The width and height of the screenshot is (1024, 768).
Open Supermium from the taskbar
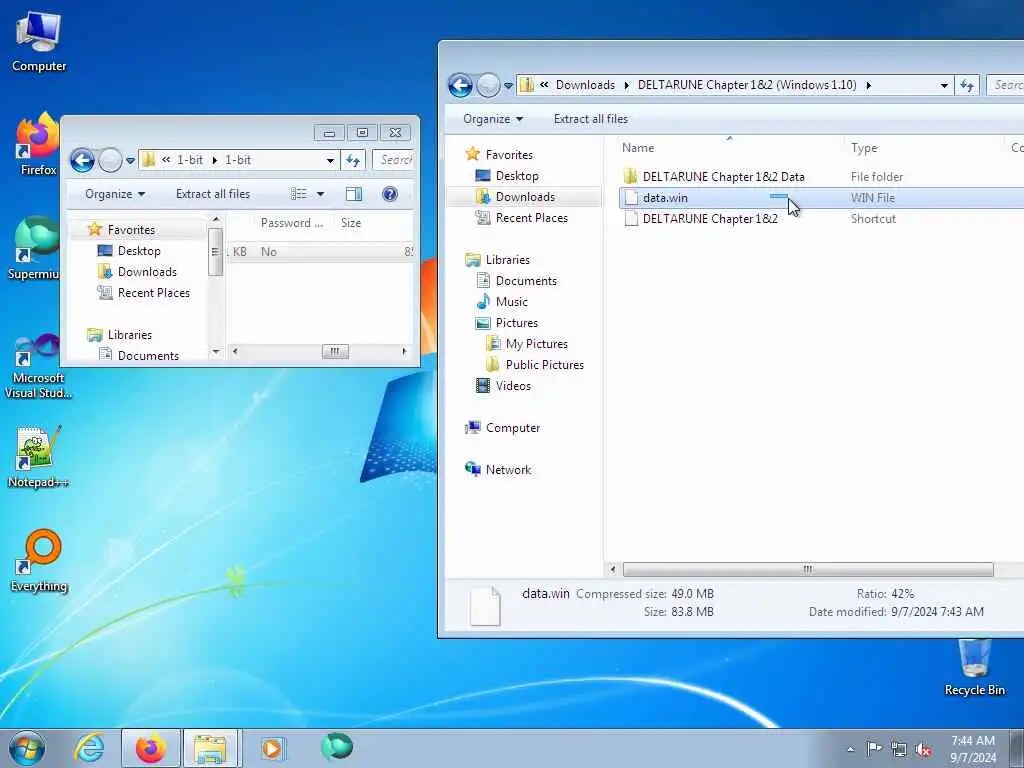click(x=337, y=747)
